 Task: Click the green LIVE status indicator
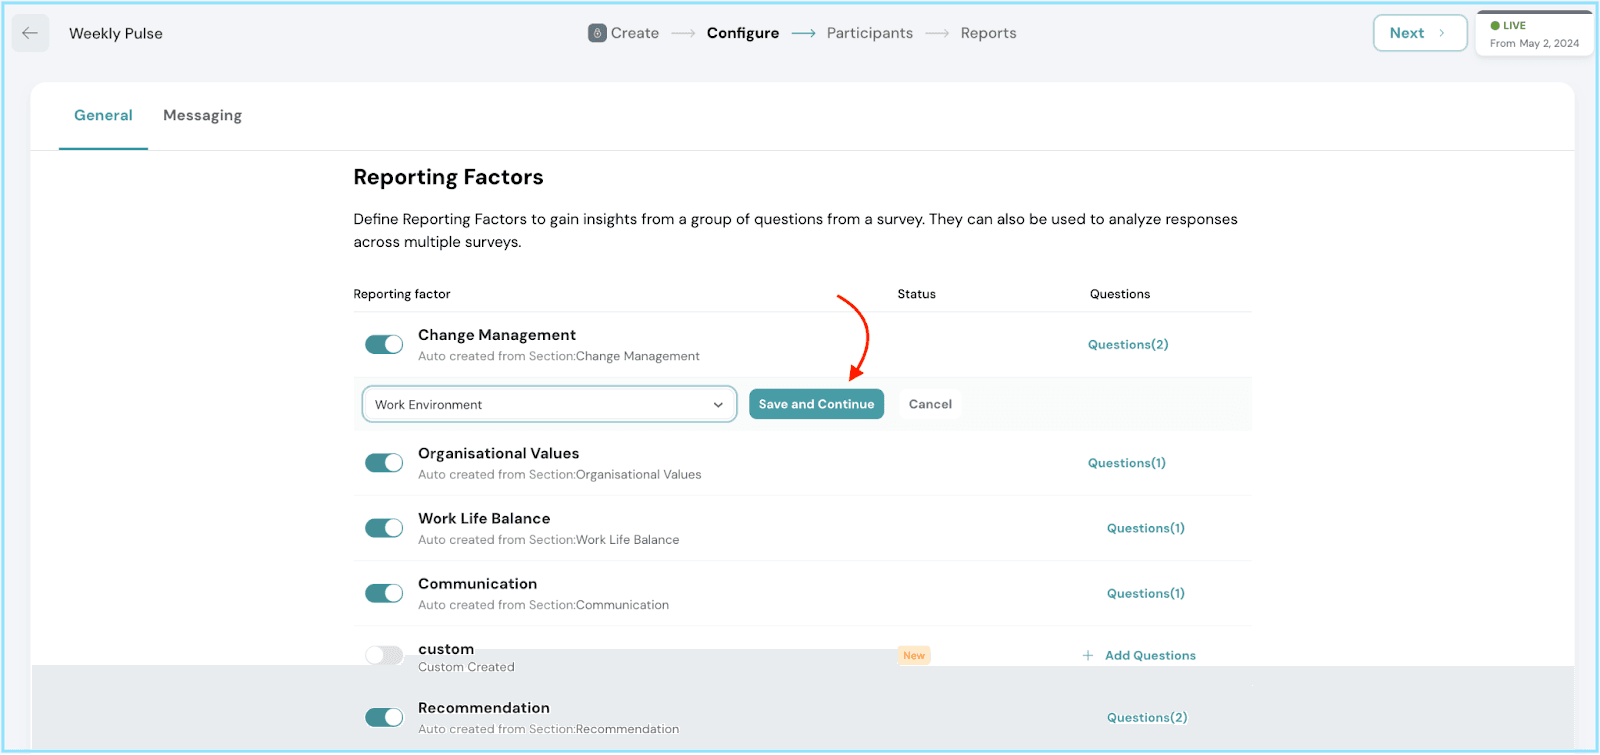point(1495,26)
